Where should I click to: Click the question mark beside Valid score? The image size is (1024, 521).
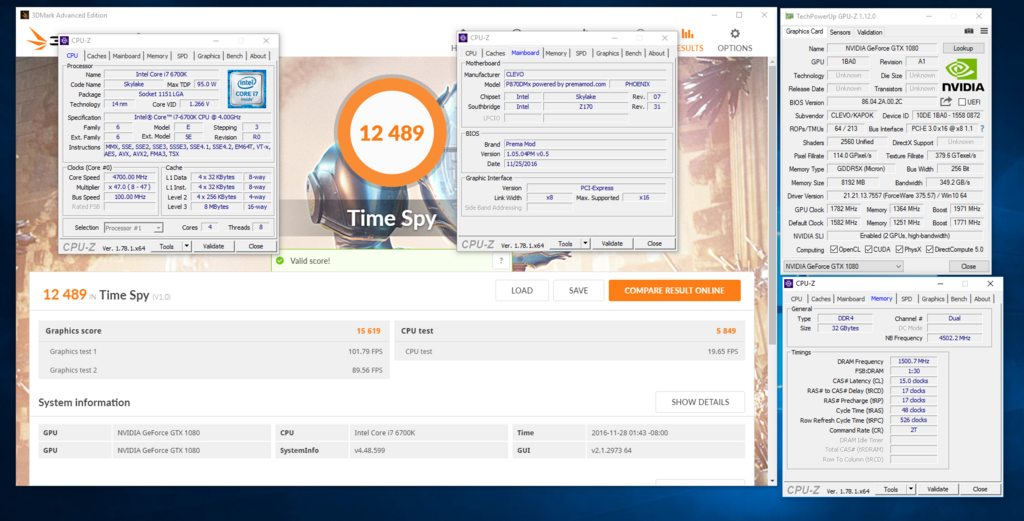(501, 261)
